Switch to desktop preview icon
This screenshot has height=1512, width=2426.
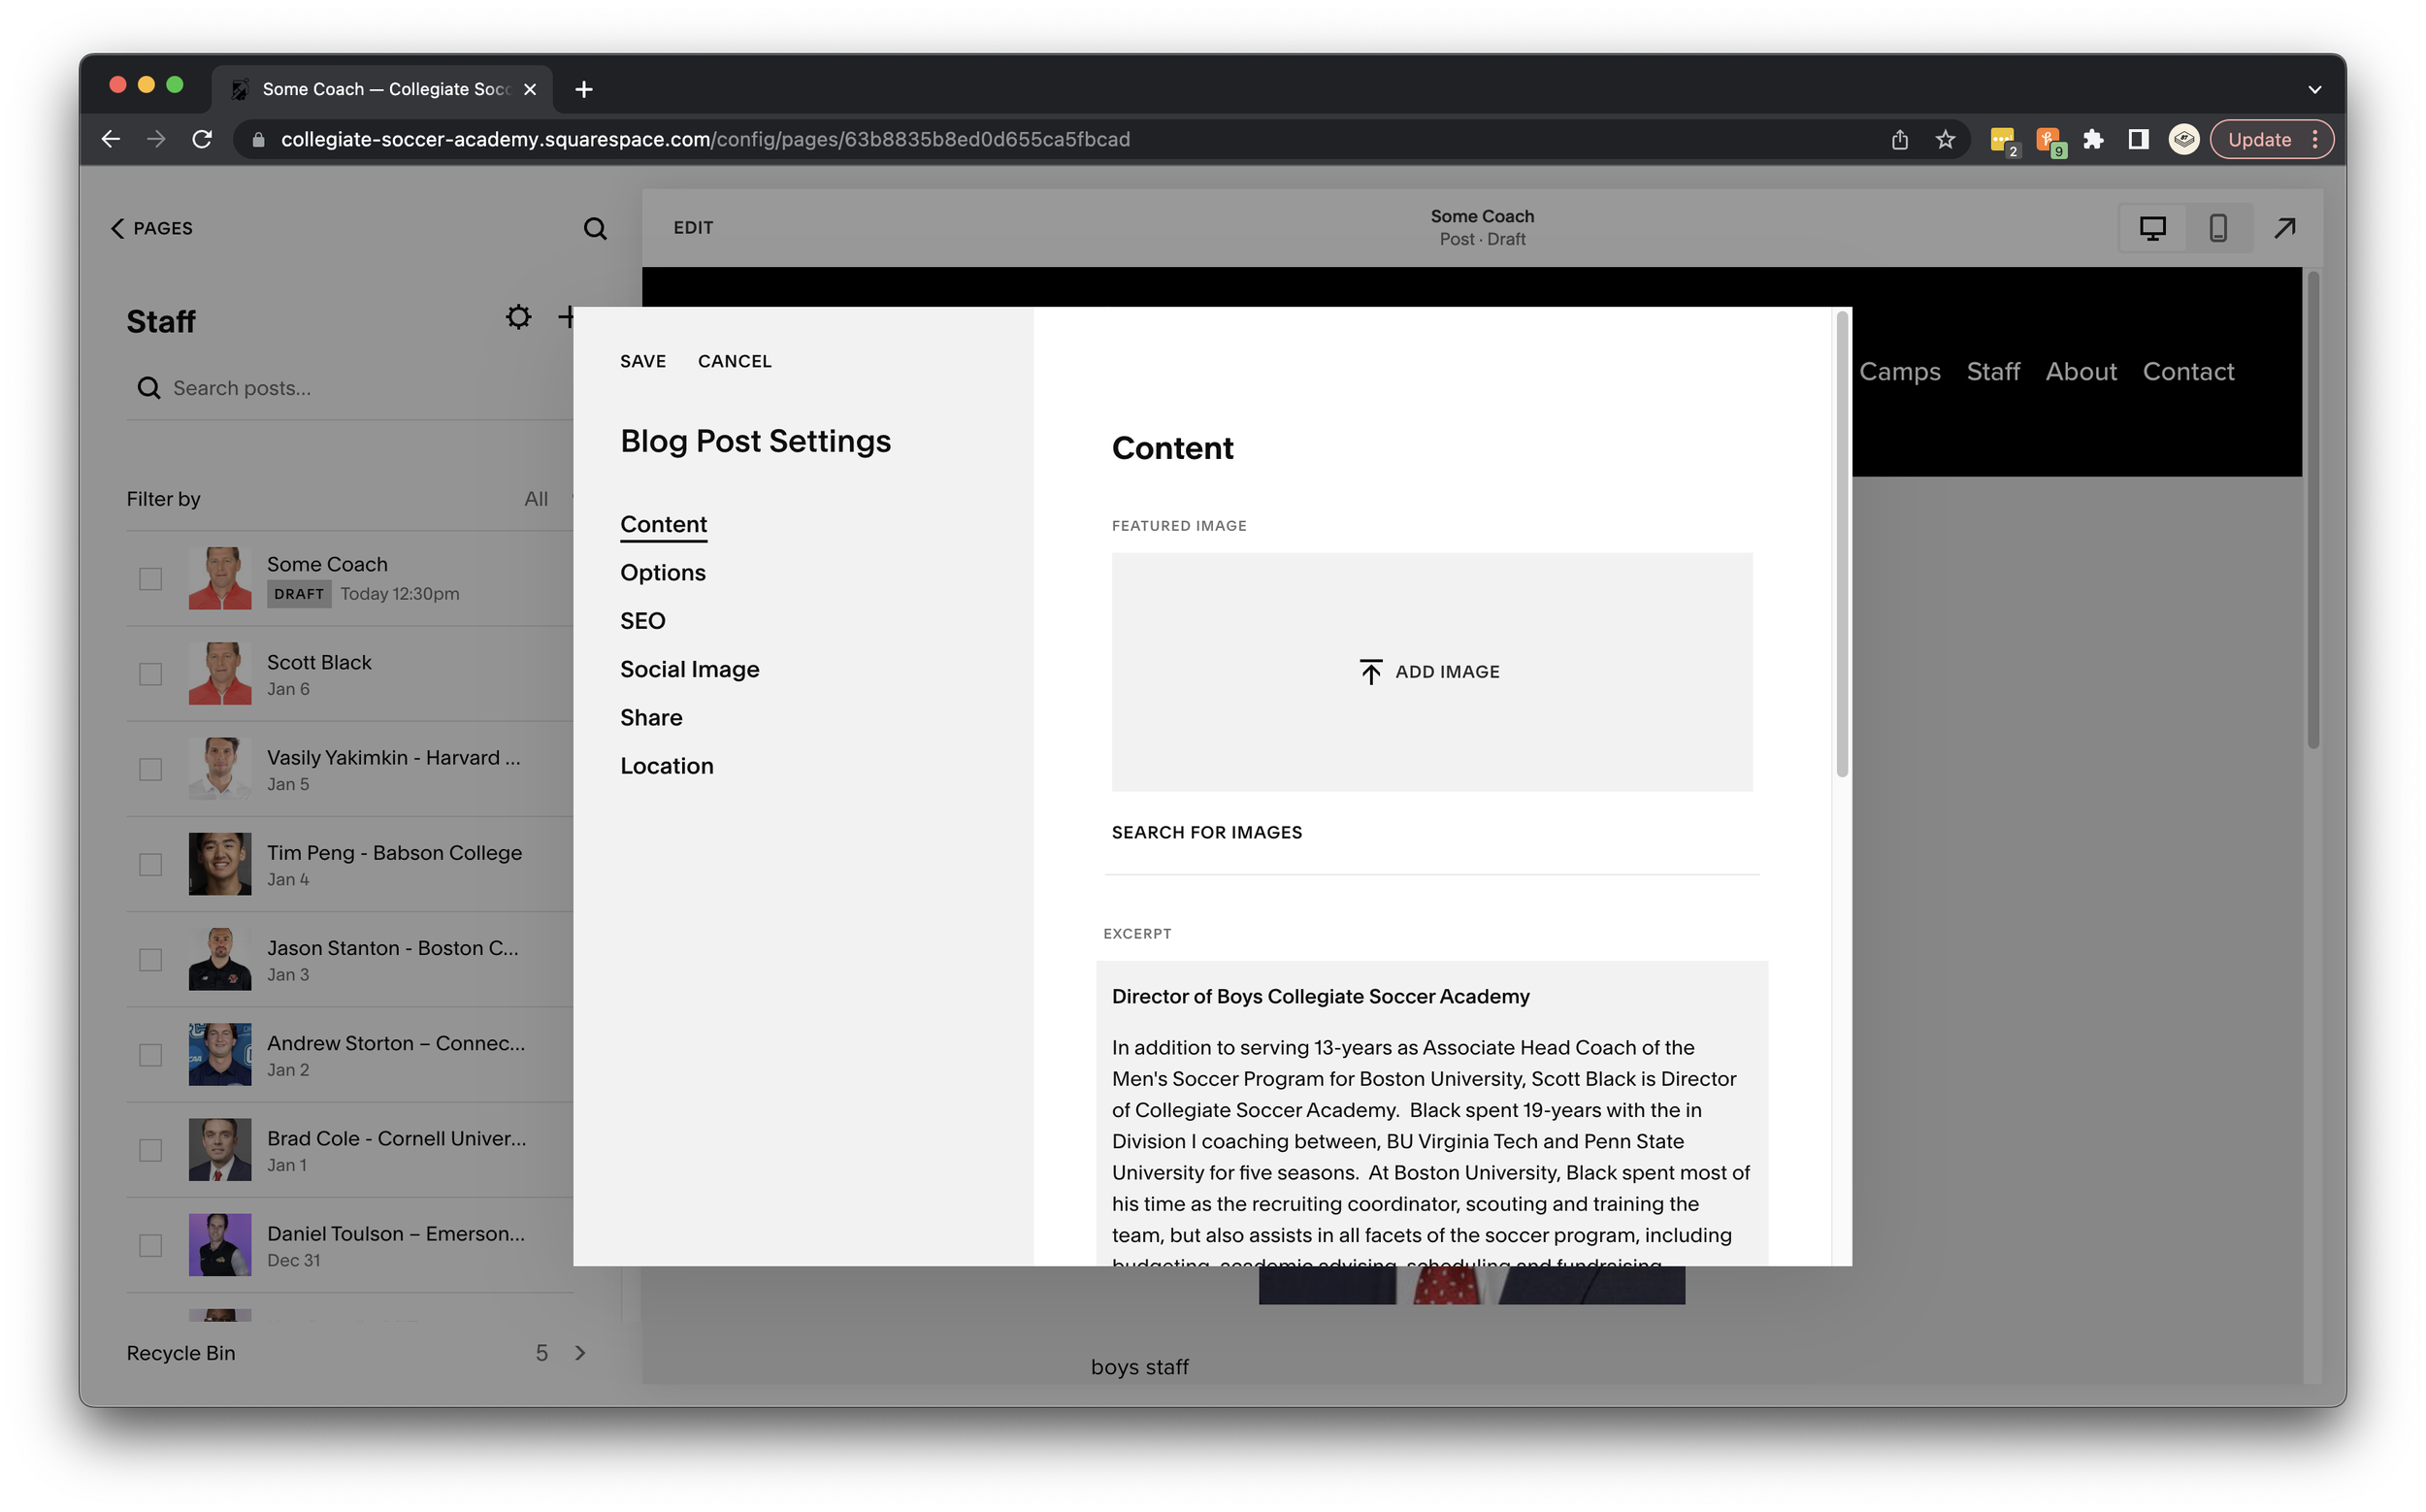[2152, 228]
